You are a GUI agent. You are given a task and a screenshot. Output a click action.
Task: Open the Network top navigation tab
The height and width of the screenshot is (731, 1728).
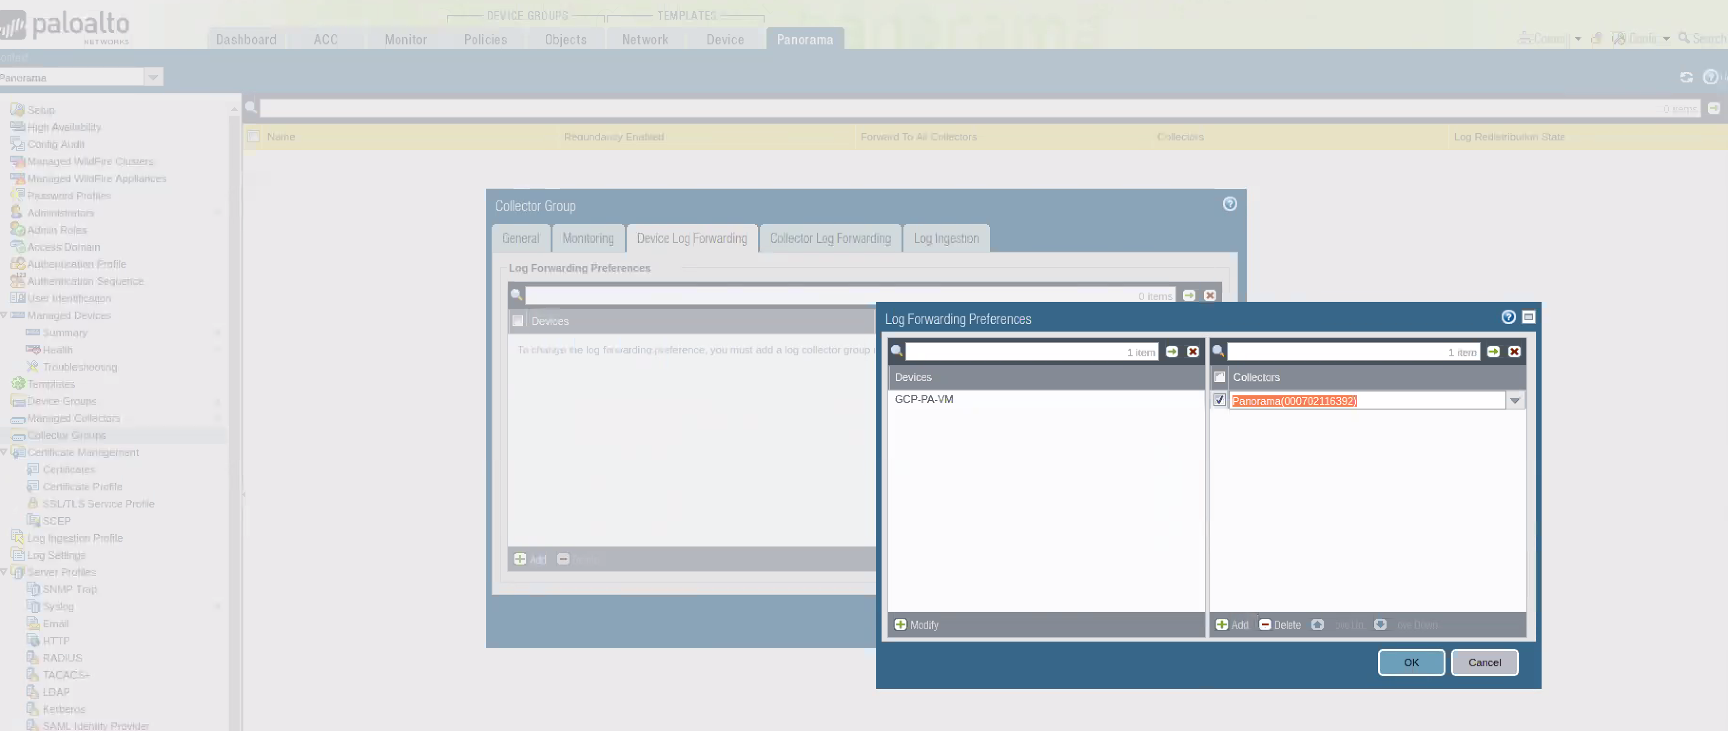tap(645, 39)
